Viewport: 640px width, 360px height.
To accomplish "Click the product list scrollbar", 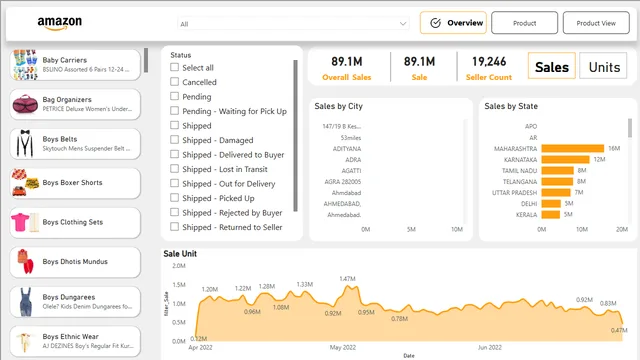I will tap(146, 60).
